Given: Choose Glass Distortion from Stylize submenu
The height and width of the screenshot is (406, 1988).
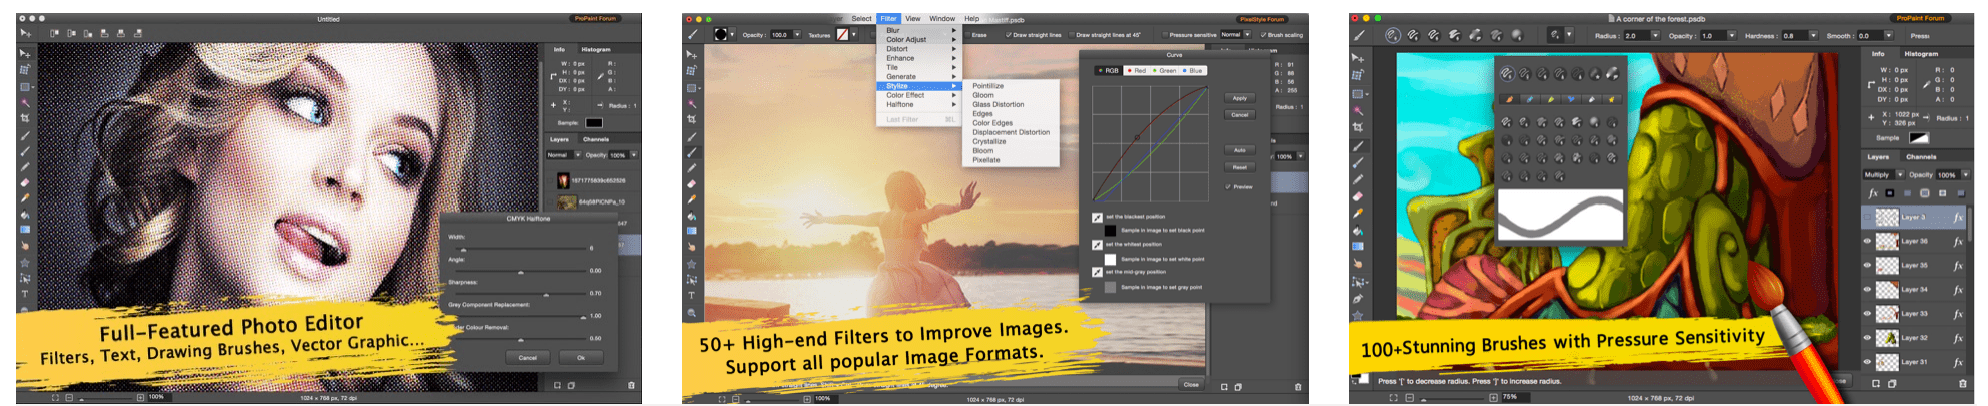Looking at the screenshot, I should [x=998, y=104].
